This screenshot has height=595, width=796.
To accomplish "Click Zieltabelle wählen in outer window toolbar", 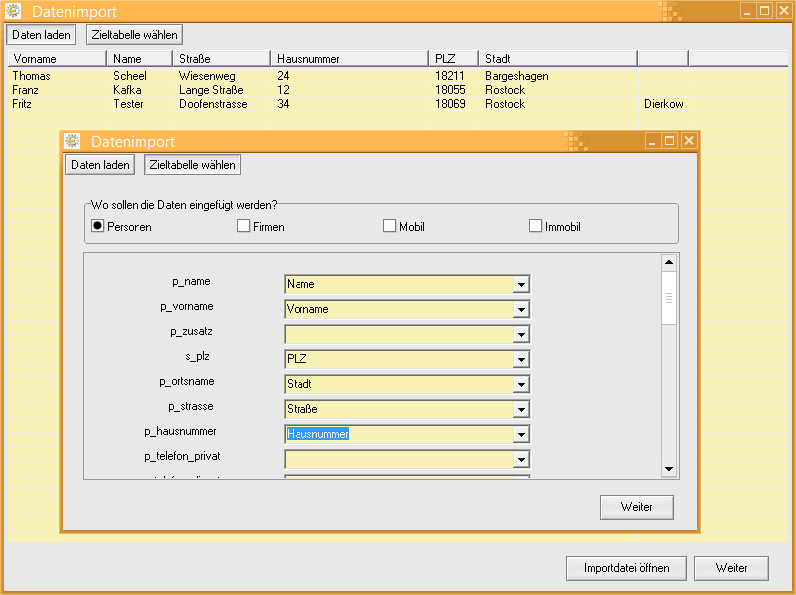I will tap(134, 34).
